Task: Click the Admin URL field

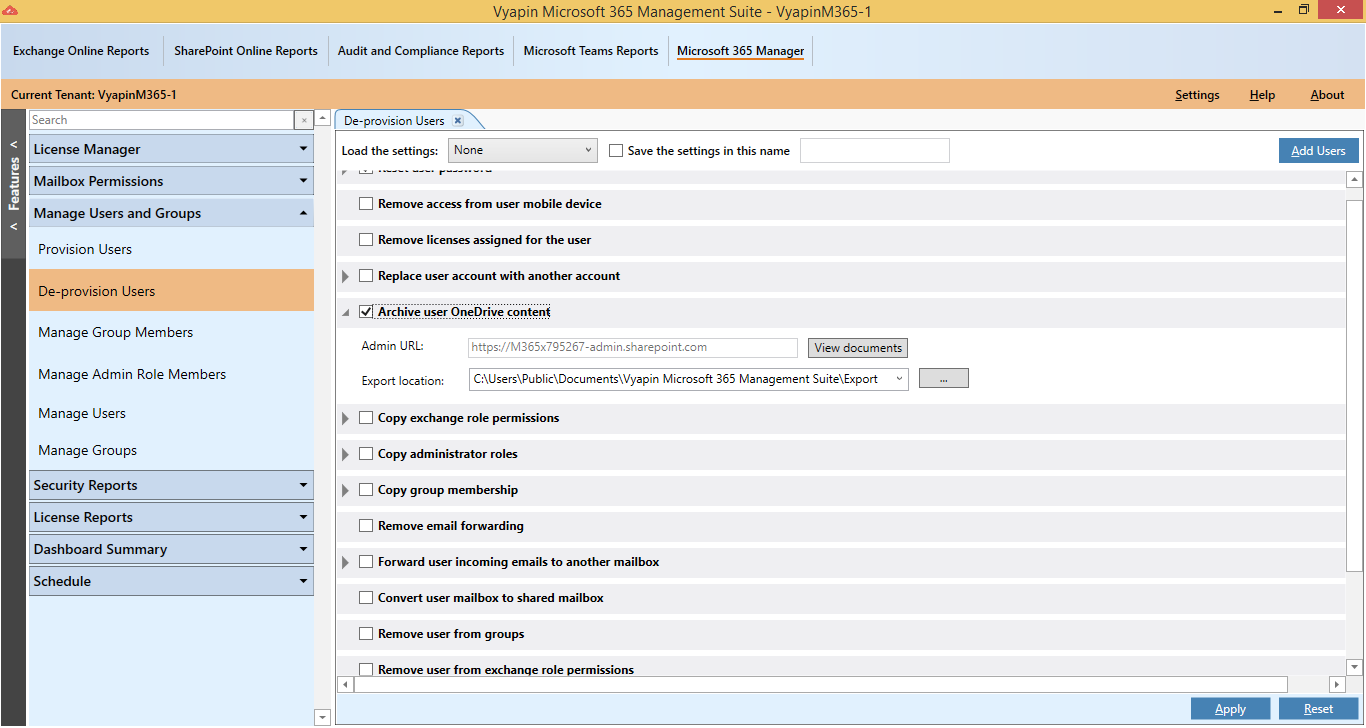Action: (633, 348)
